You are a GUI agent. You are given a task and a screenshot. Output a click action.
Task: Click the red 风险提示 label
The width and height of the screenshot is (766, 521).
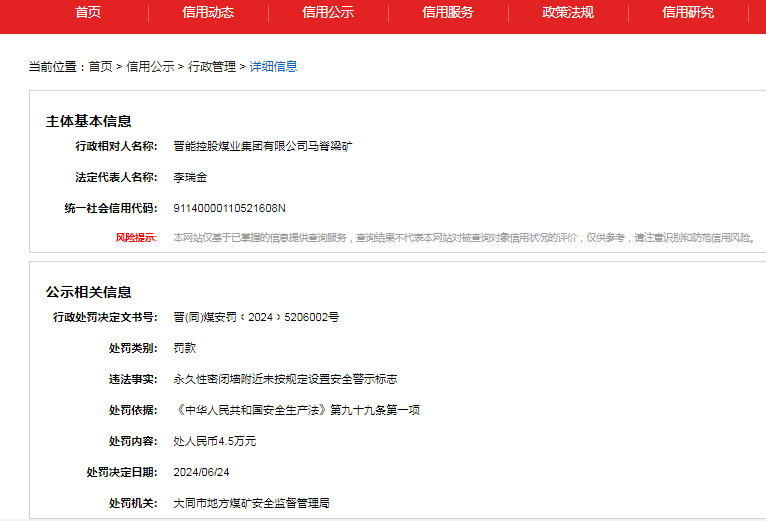tap(136, 238)
